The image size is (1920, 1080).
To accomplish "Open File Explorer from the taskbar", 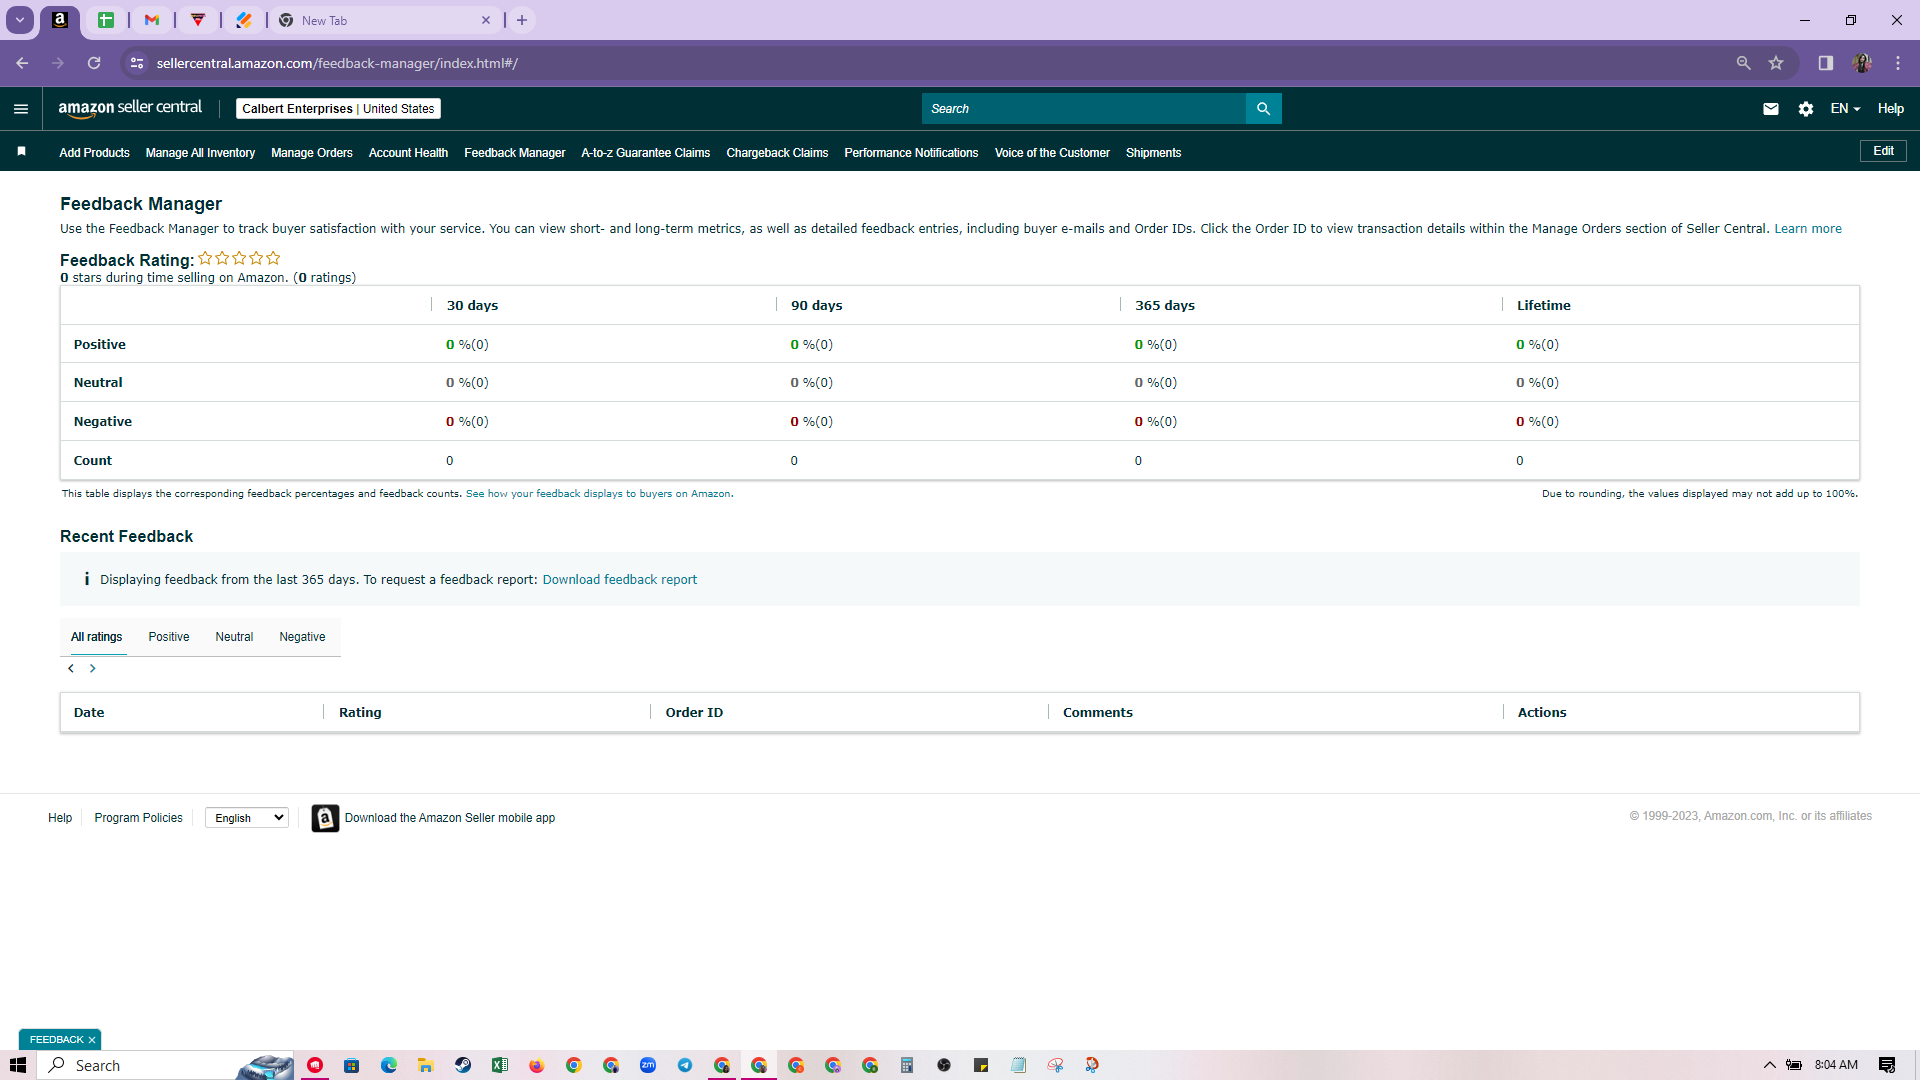I will pyautogui.click(x=426, y=1065).
